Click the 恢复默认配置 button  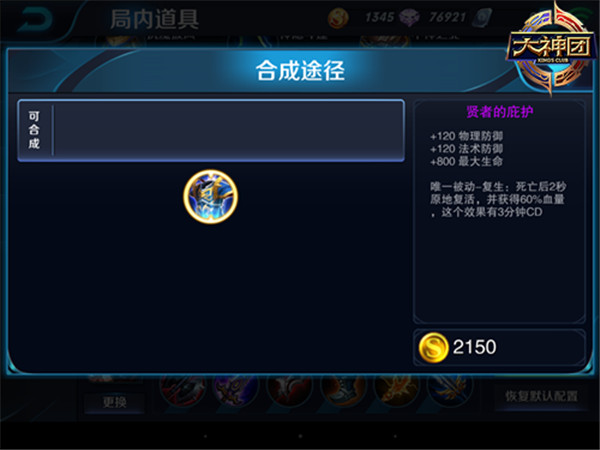point(541,396)
